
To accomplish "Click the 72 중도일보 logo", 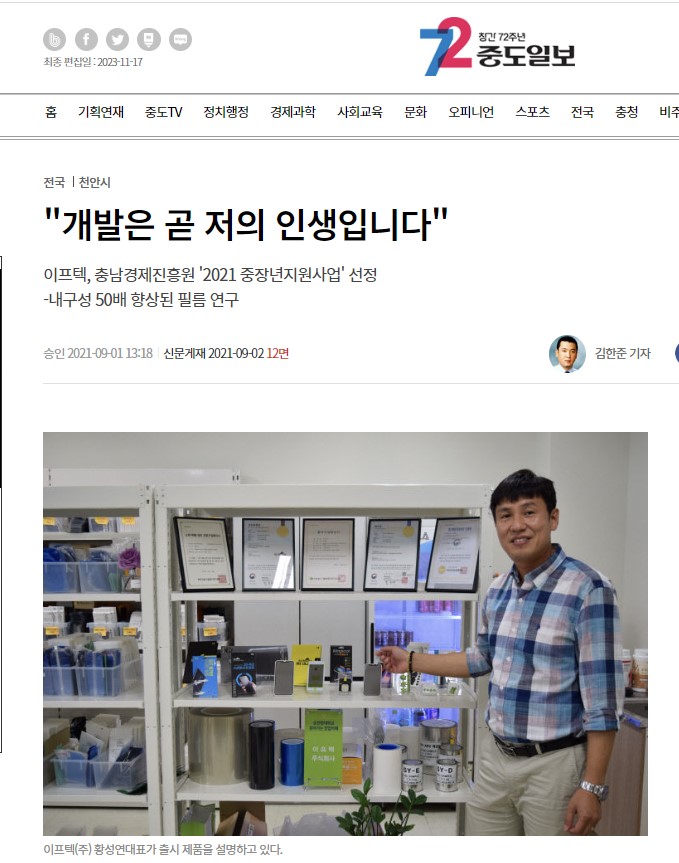I will 497,46.
